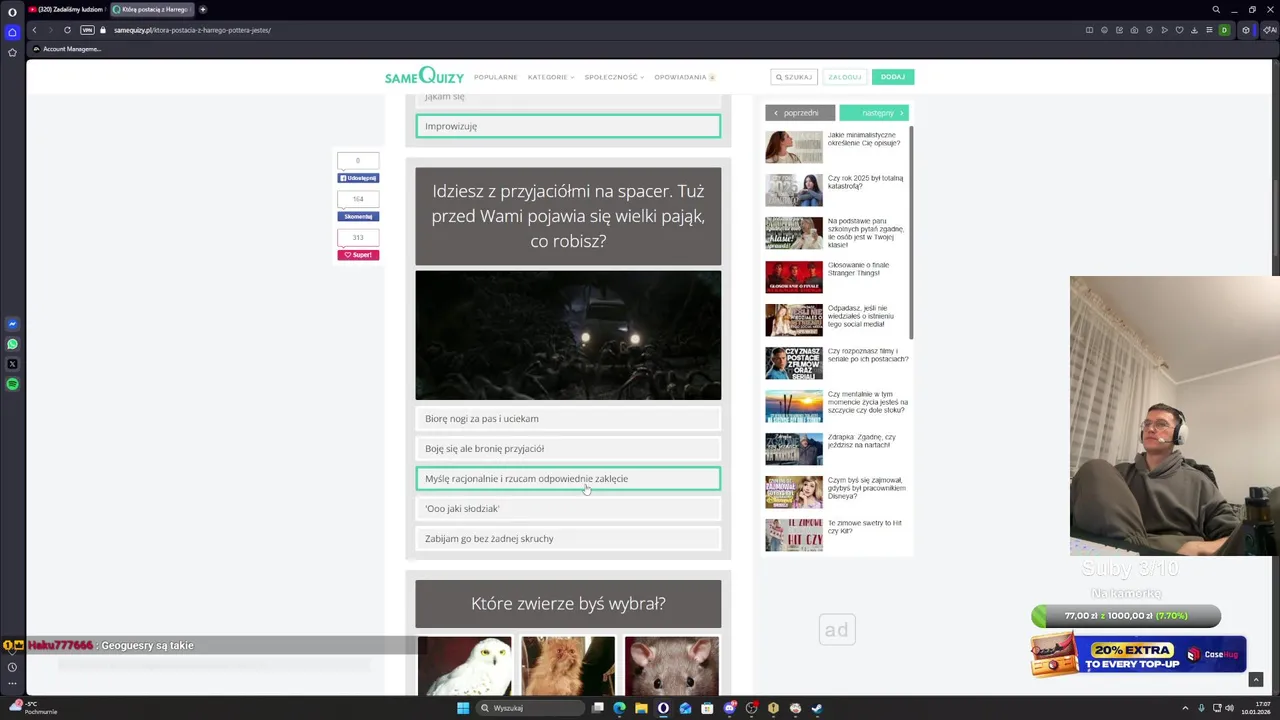
Task: Toggle the VPN badge in address bar
Action: click(87, 30)
